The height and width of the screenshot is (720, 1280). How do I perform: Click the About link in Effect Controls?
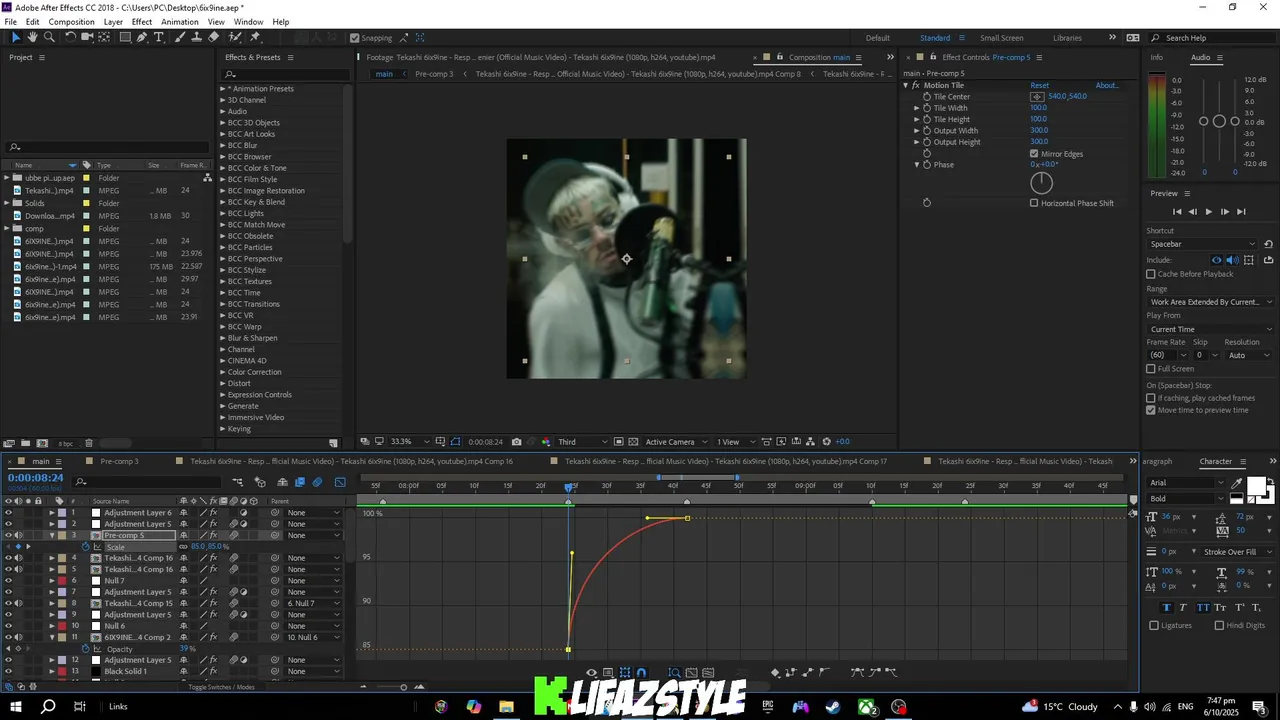point(1107,85)
